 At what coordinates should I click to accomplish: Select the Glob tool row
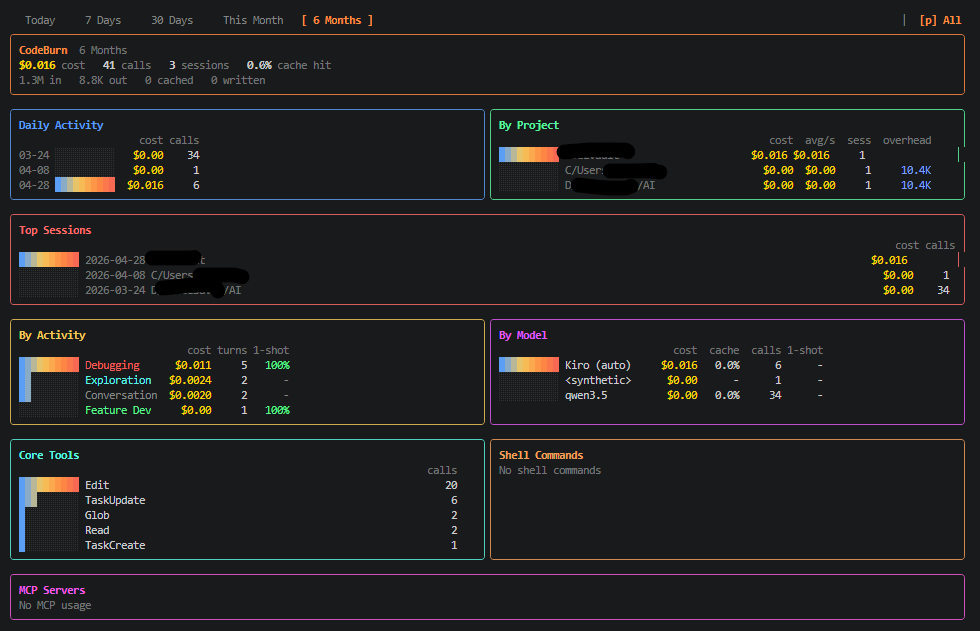click(238, 515)
